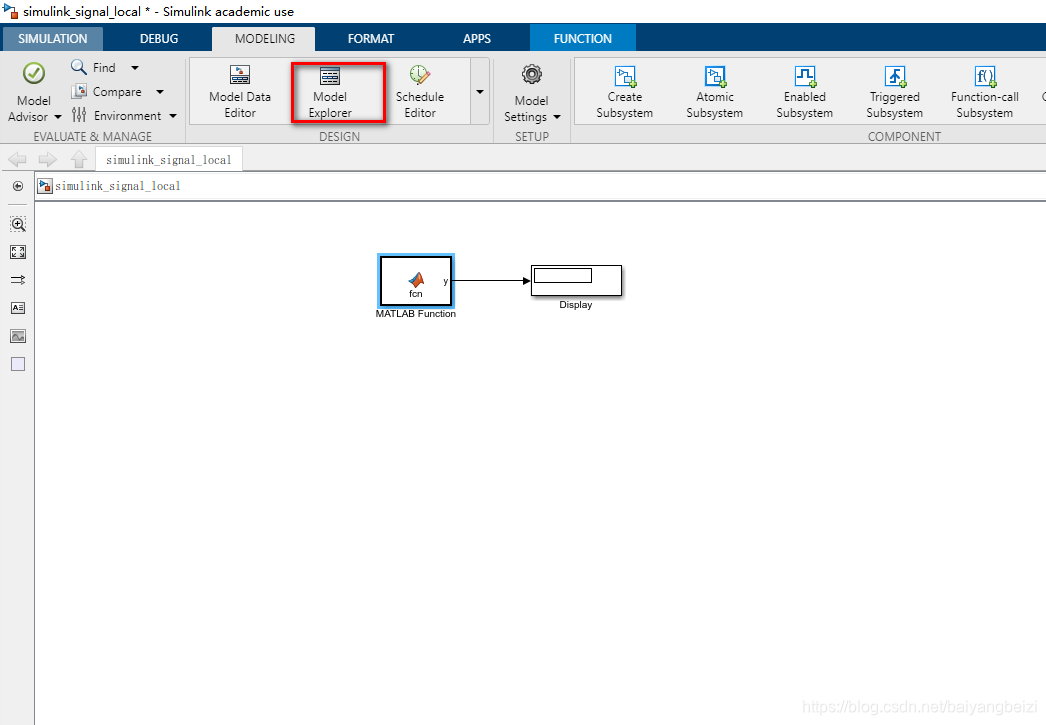Viewport: 1046px width, 725px height.
Task: Switch to the SIMULATION tab
Action: click(x=53, y=39)
